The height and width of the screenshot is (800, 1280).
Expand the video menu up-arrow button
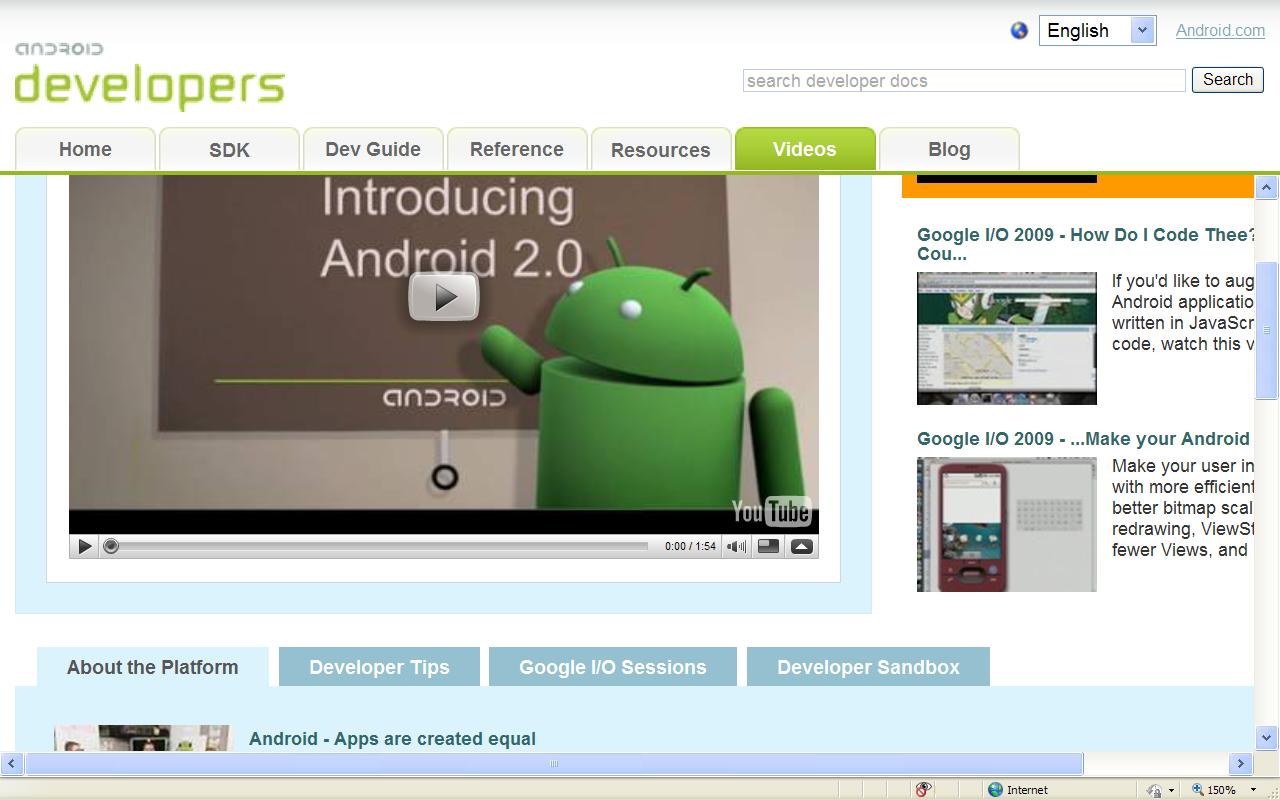pos(801,546)
